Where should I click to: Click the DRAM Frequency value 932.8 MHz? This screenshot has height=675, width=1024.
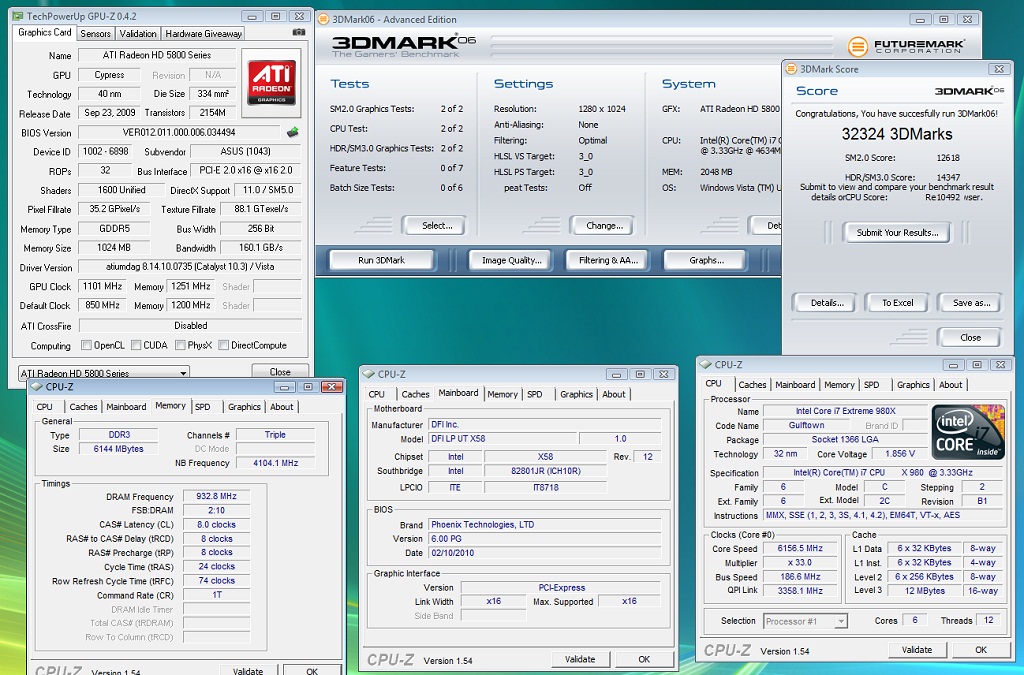(216, 496)
